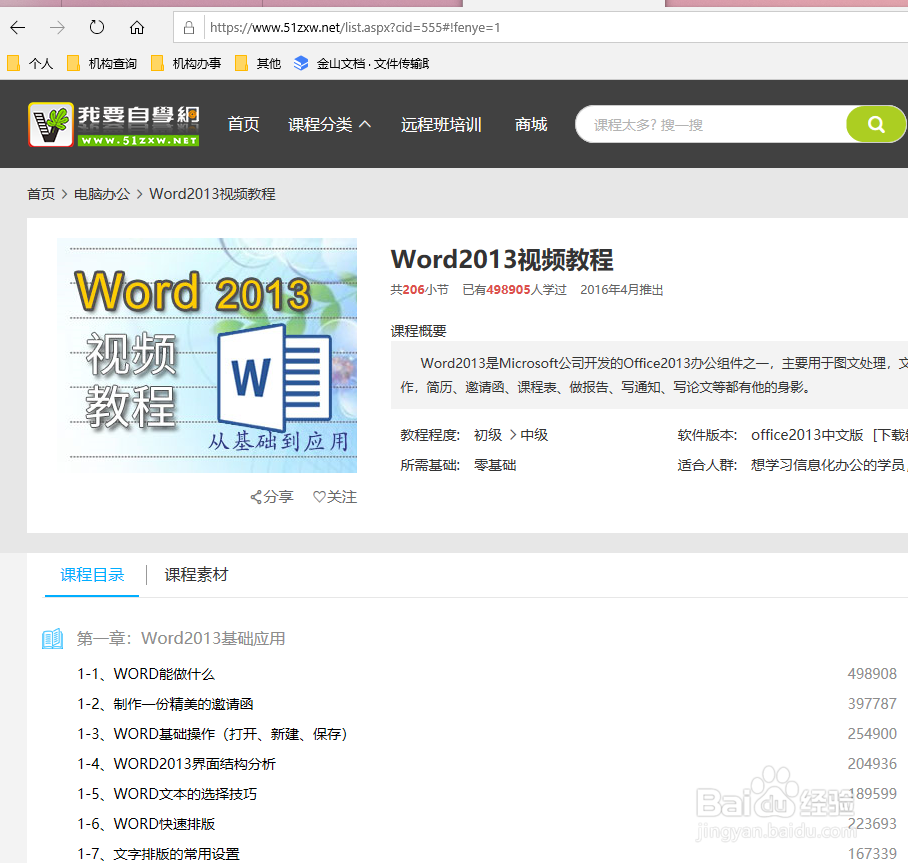Click the padlock security icon in address bar

click(189, 27)
